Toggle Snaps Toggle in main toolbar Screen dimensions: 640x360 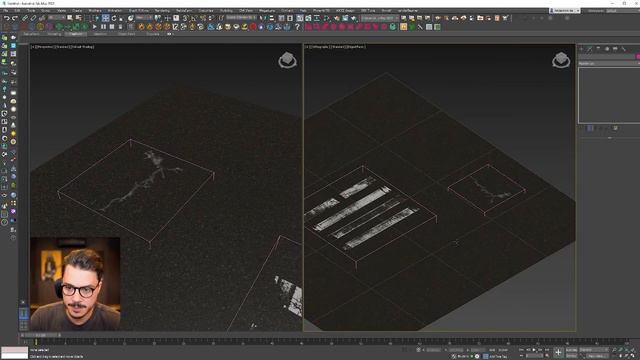click(184, 18)
